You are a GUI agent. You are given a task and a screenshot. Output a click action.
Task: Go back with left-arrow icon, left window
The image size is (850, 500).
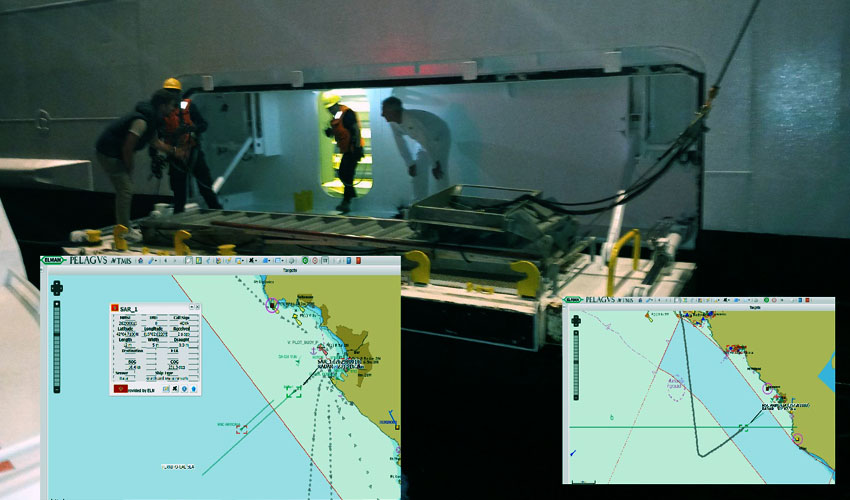[x=165, y=260]
